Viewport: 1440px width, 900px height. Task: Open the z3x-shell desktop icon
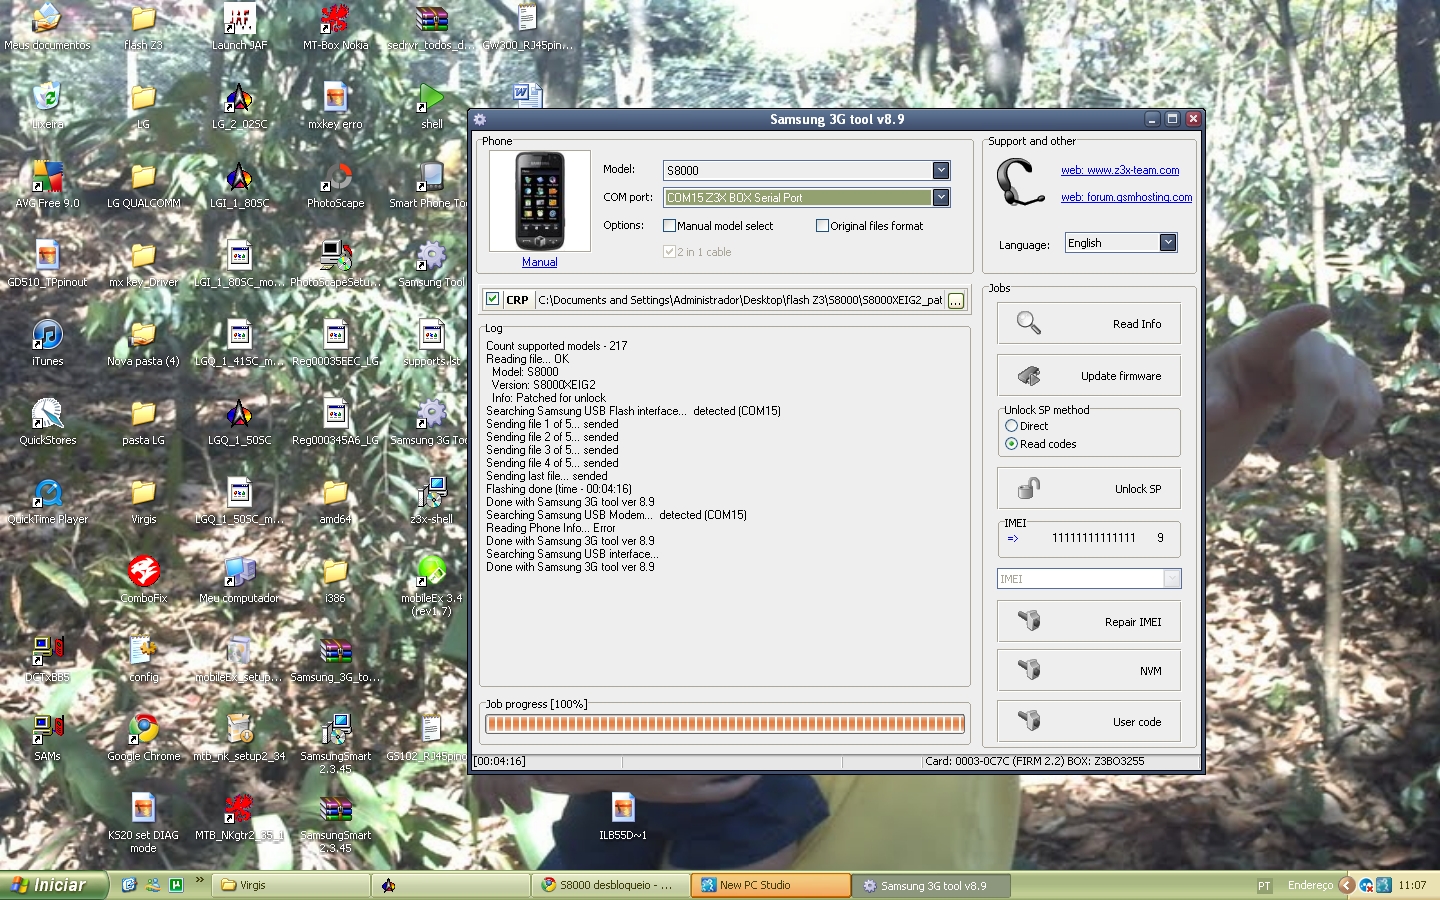[x=431, y=501]
